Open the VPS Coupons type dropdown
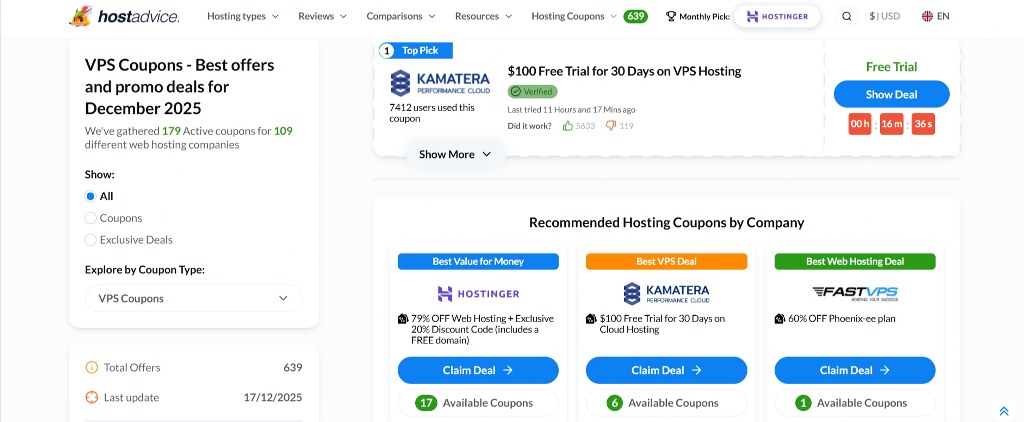The width and height of the screenshot is (1024, 422). pos(194,298)
